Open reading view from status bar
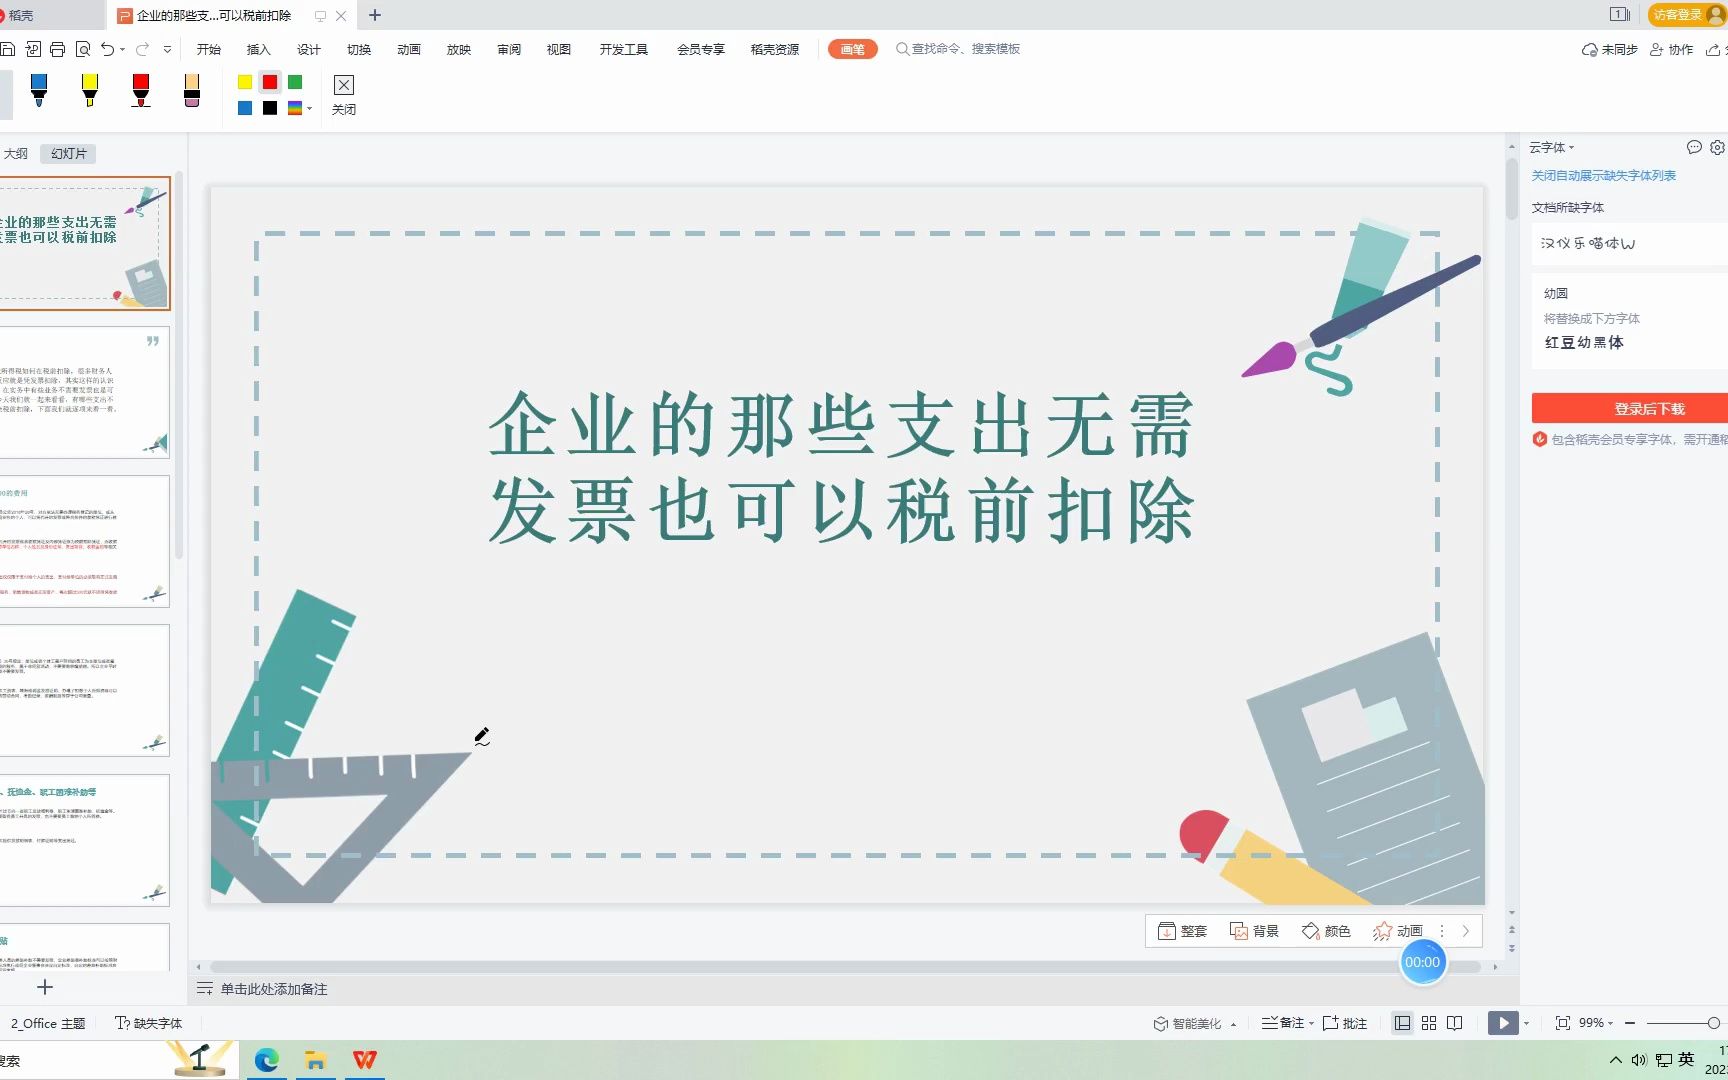This screenshot has height=1080, width=1728. 1455,1022
